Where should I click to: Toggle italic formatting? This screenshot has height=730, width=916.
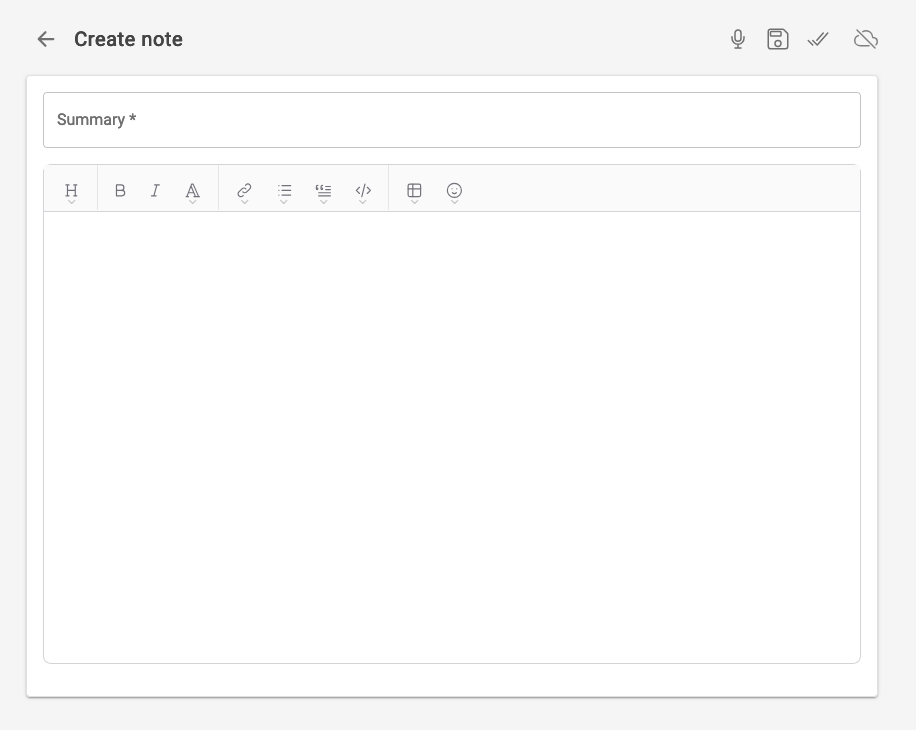pos(155,190)
